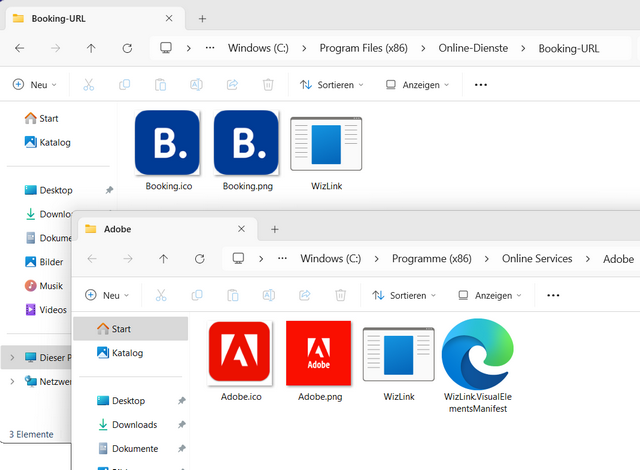640x470 pixels.
Task: Add new tab in Booking-URL window
Action: point(202,18)
